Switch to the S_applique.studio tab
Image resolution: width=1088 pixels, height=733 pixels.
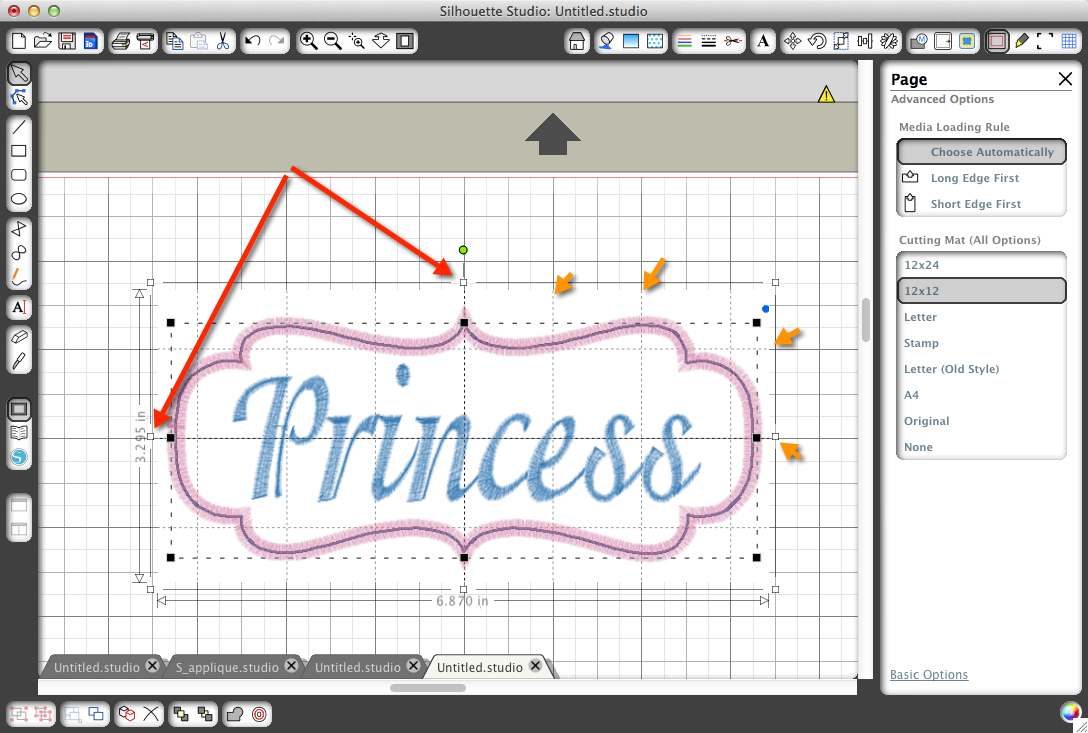pyautogui.click(x=227, y=667)
